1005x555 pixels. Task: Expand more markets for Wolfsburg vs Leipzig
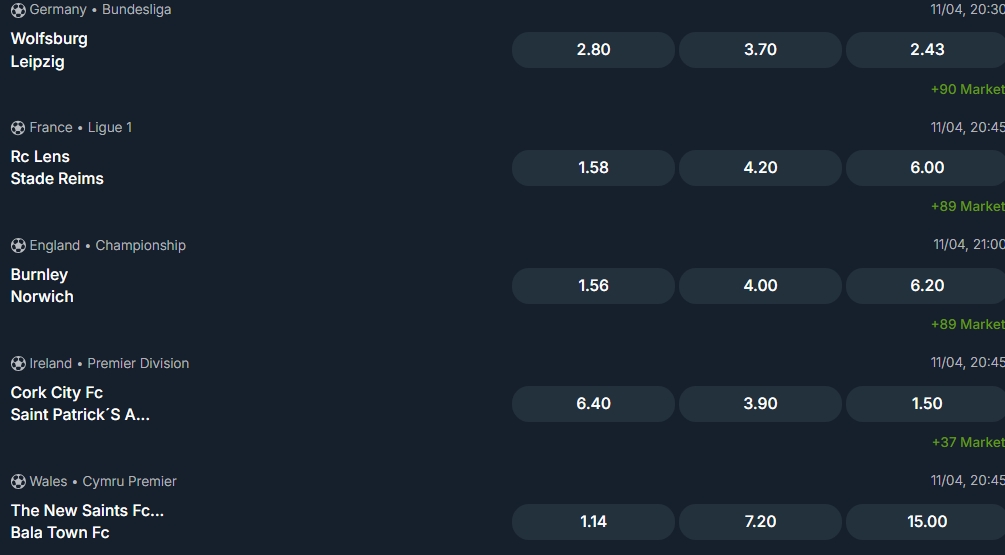click(x=966, y=89)
